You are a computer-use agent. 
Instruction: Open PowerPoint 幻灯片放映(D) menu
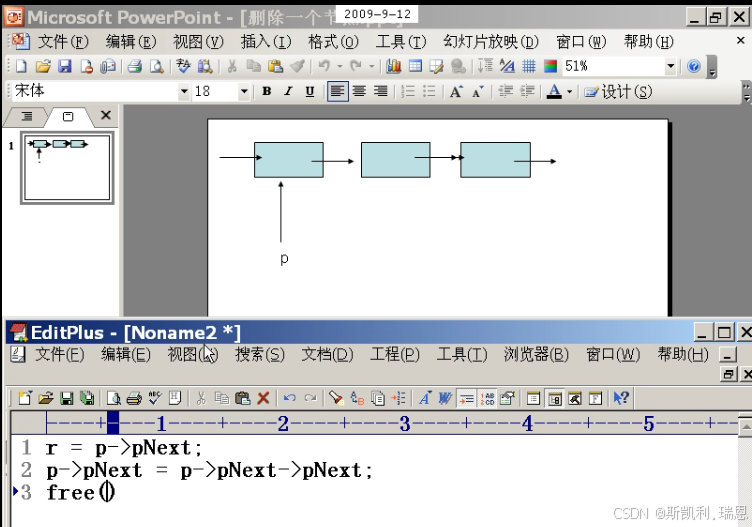(x=491, y=42)
